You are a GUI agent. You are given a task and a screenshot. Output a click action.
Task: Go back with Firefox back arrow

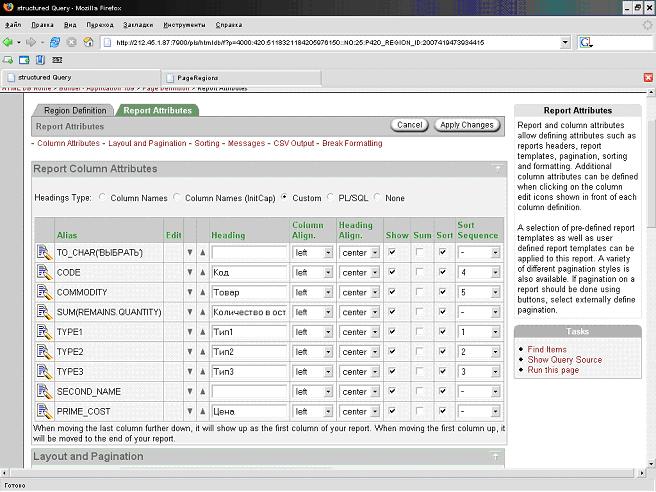8,42
